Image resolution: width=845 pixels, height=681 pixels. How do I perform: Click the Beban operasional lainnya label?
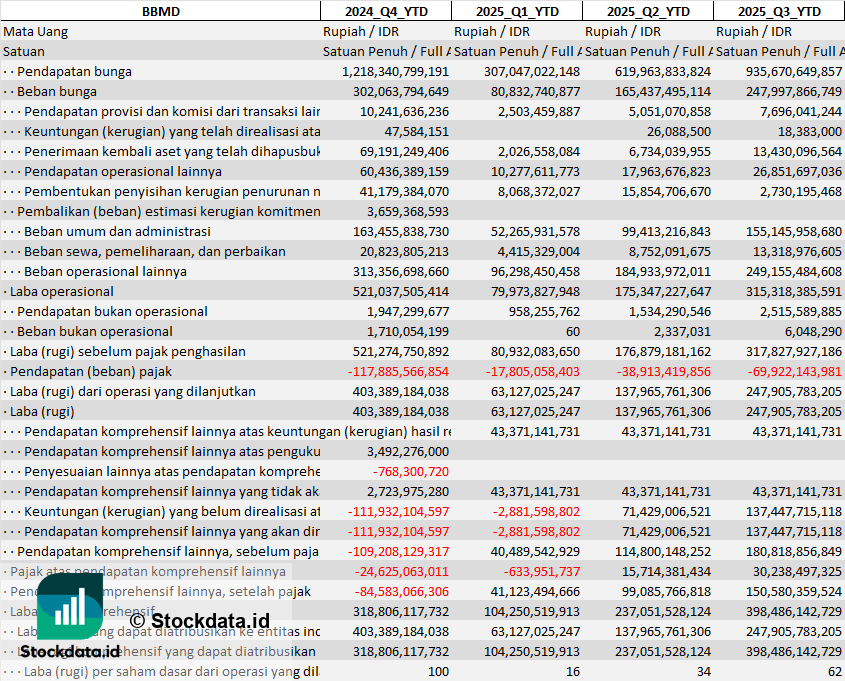pyautogui.click(x=105, y=271)
